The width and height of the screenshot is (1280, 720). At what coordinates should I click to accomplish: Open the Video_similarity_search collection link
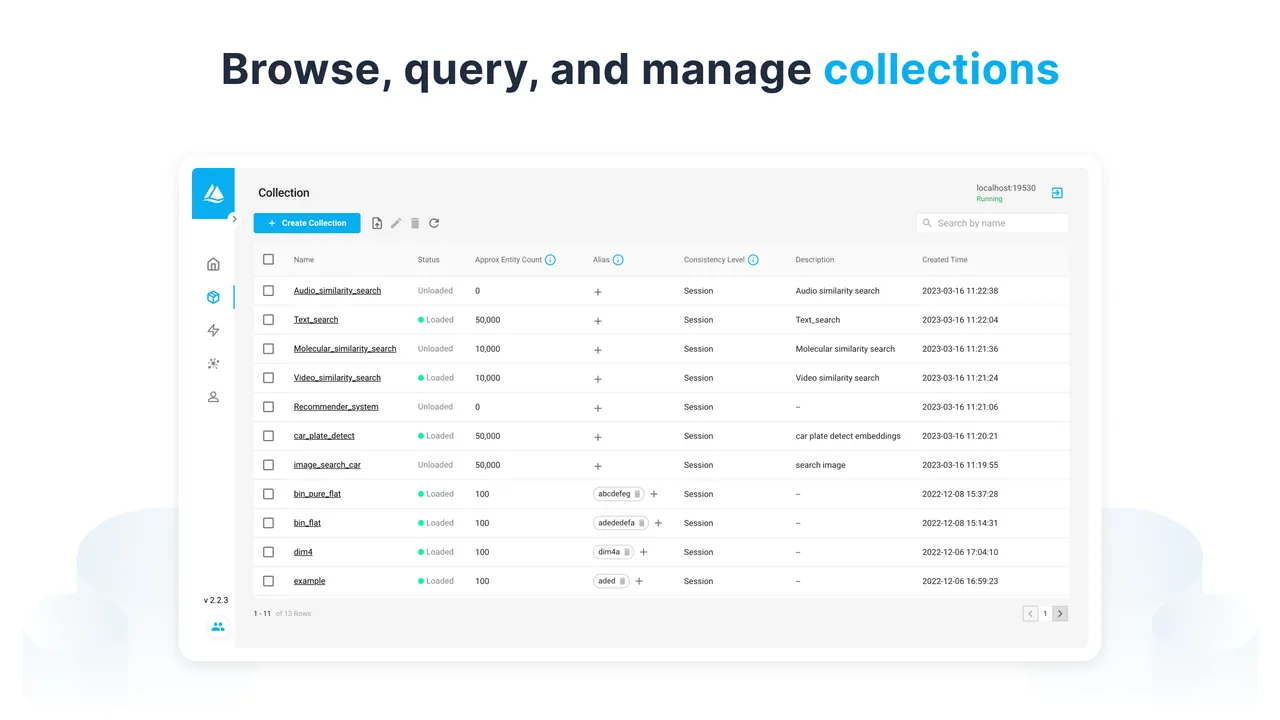click(337, 378)
